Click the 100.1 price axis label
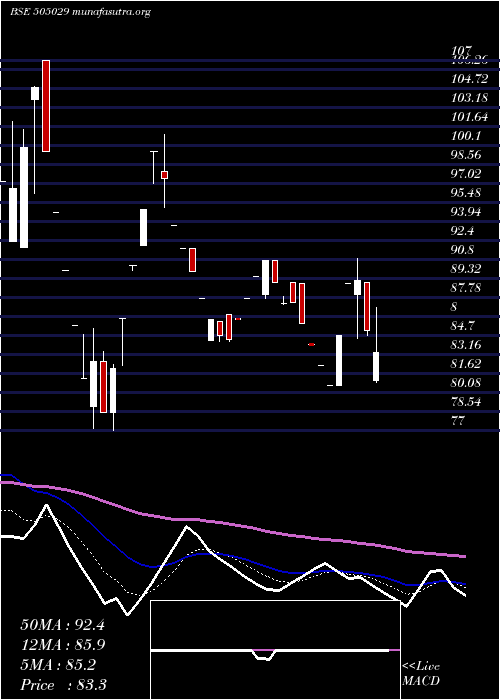This screenshot has height=700, width=500. coord(467,136)
